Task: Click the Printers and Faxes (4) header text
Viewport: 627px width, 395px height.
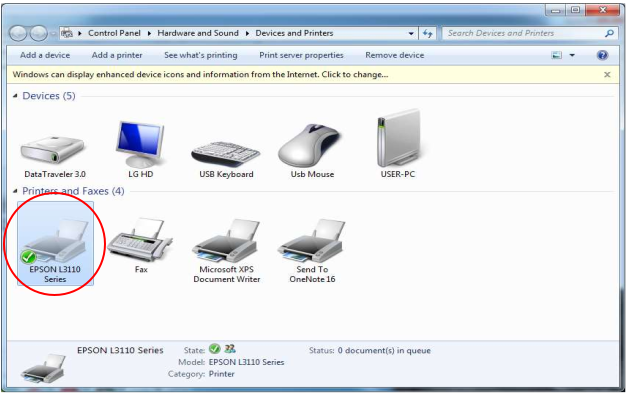Action: tap(73, 191)
